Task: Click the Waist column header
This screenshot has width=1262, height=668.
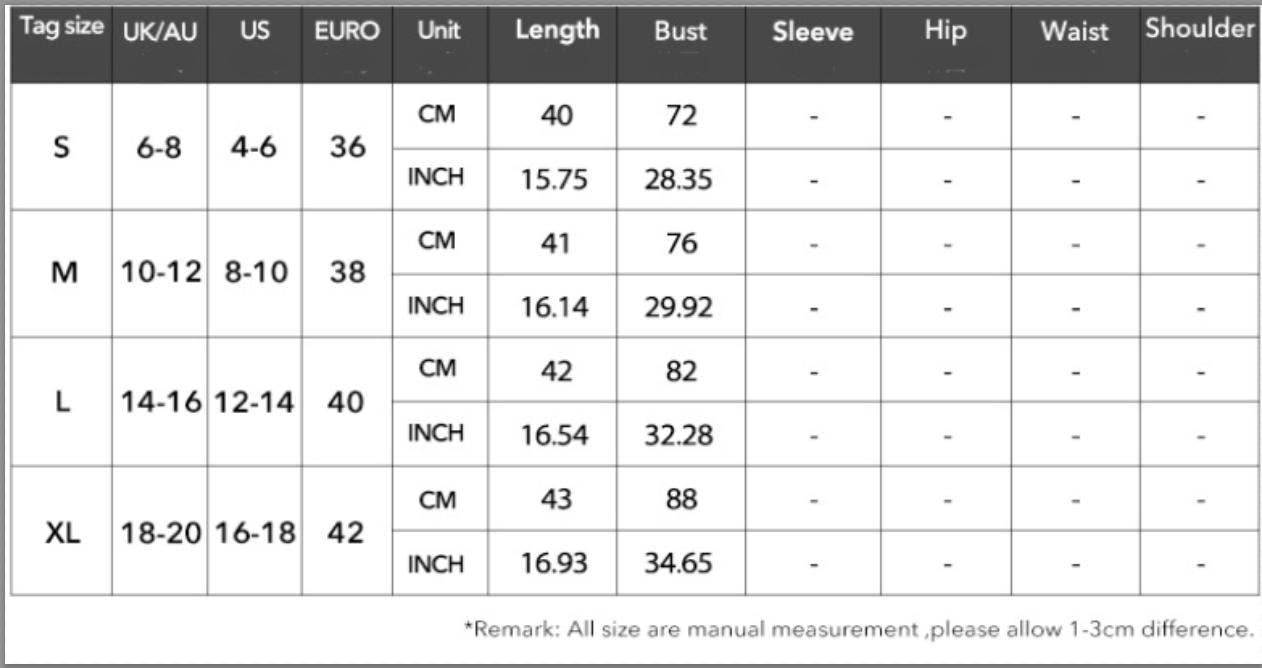Action: pos(1075,31)
